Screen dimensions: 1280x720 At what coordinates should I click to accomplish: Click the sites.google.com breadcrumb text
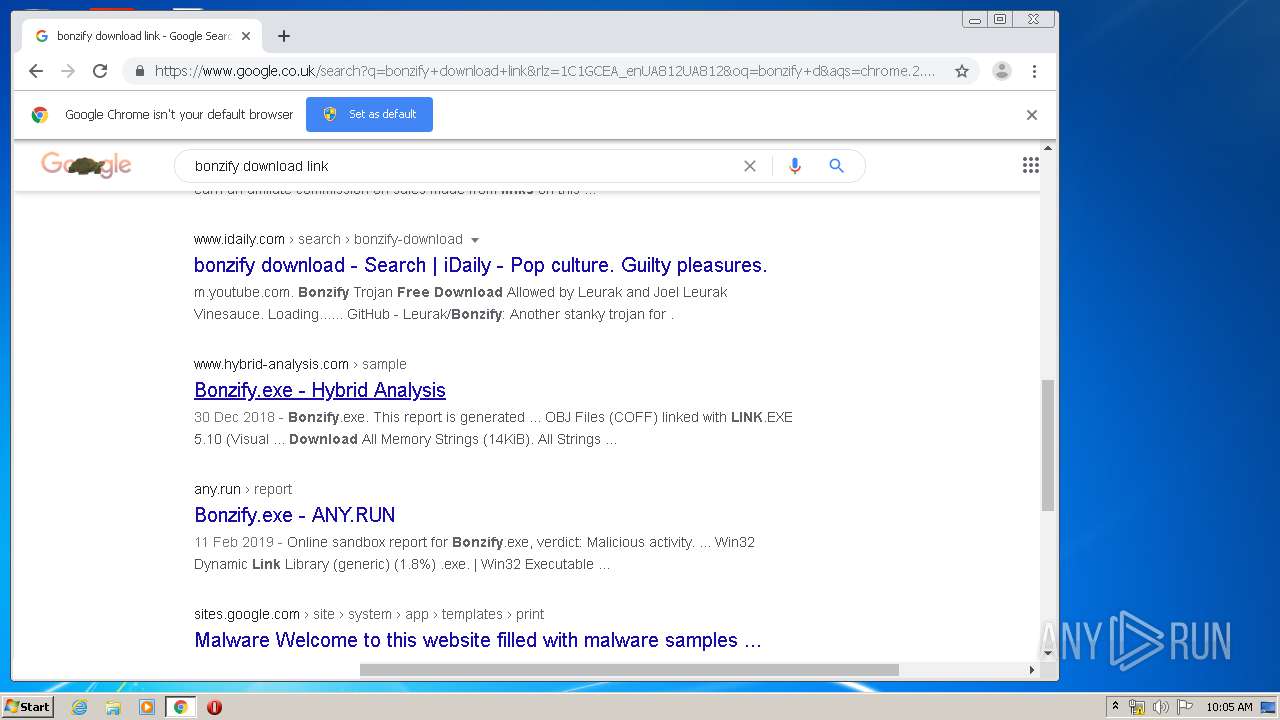247,614
